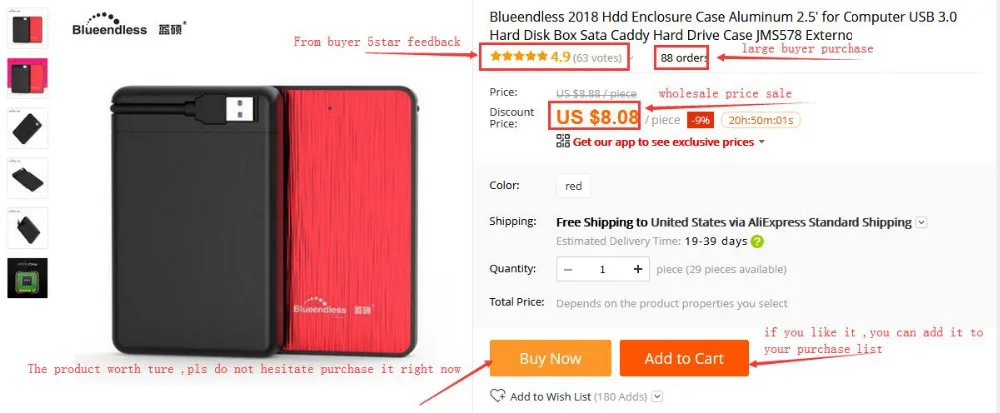
Task: Increase quantity with the plus button
Action: pos(638,270)
